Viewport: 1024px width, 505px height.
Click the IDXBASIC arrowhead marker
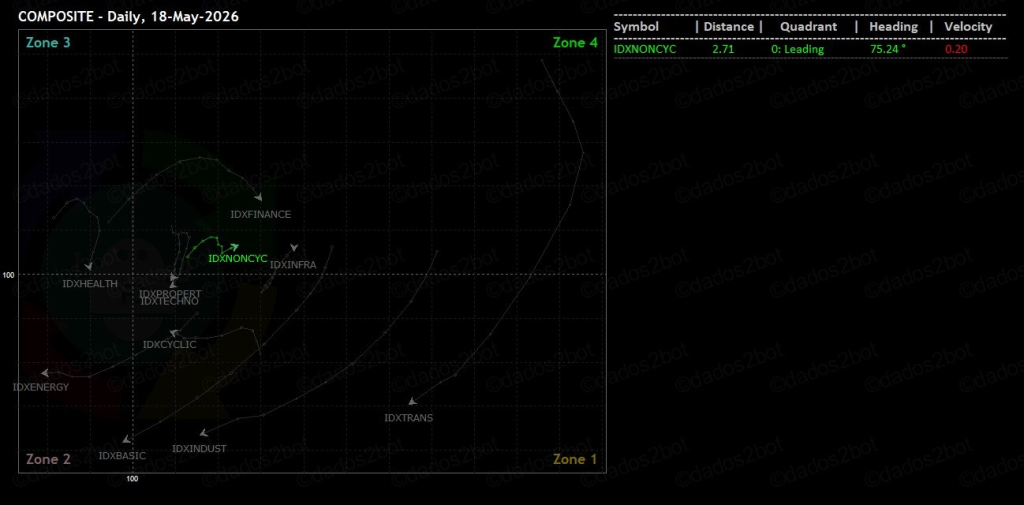click(x=126, y=440)
